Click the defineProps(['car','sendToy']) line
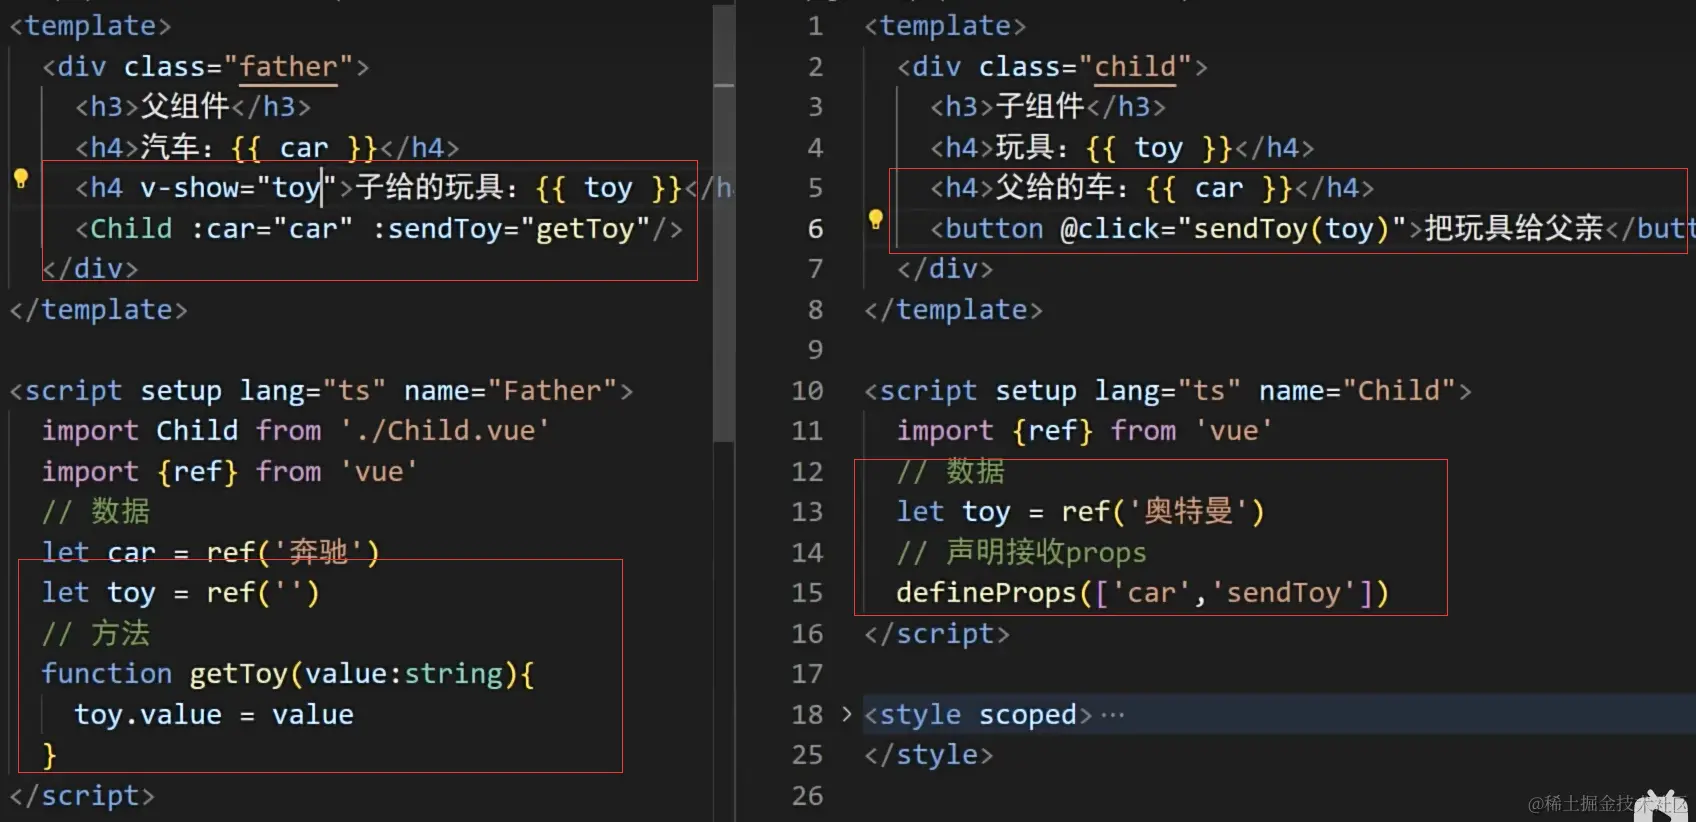 click(1143, 593)
